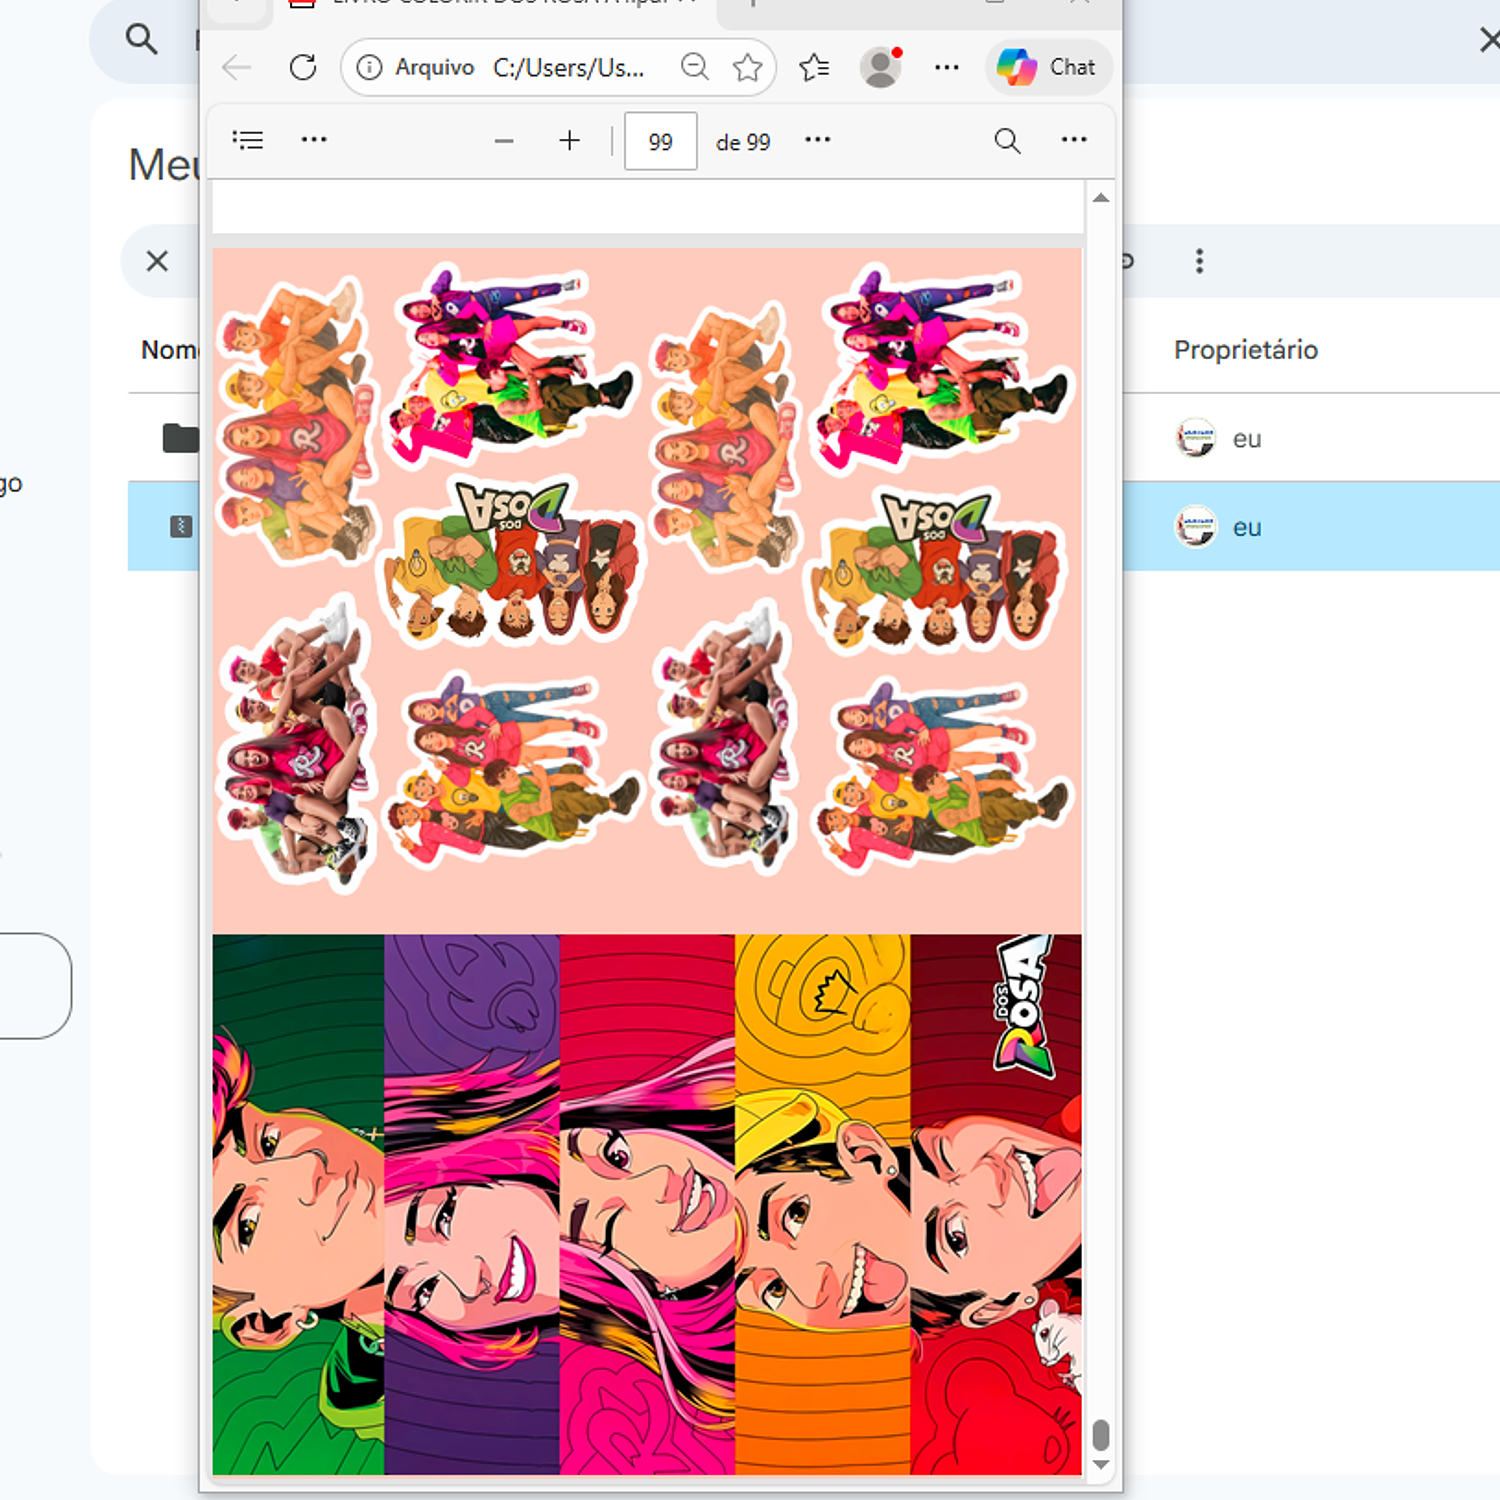Click the browser profile avatar icon
Screen dimensions: 1500x1500
pyautogui.click(x=880, y=67)
